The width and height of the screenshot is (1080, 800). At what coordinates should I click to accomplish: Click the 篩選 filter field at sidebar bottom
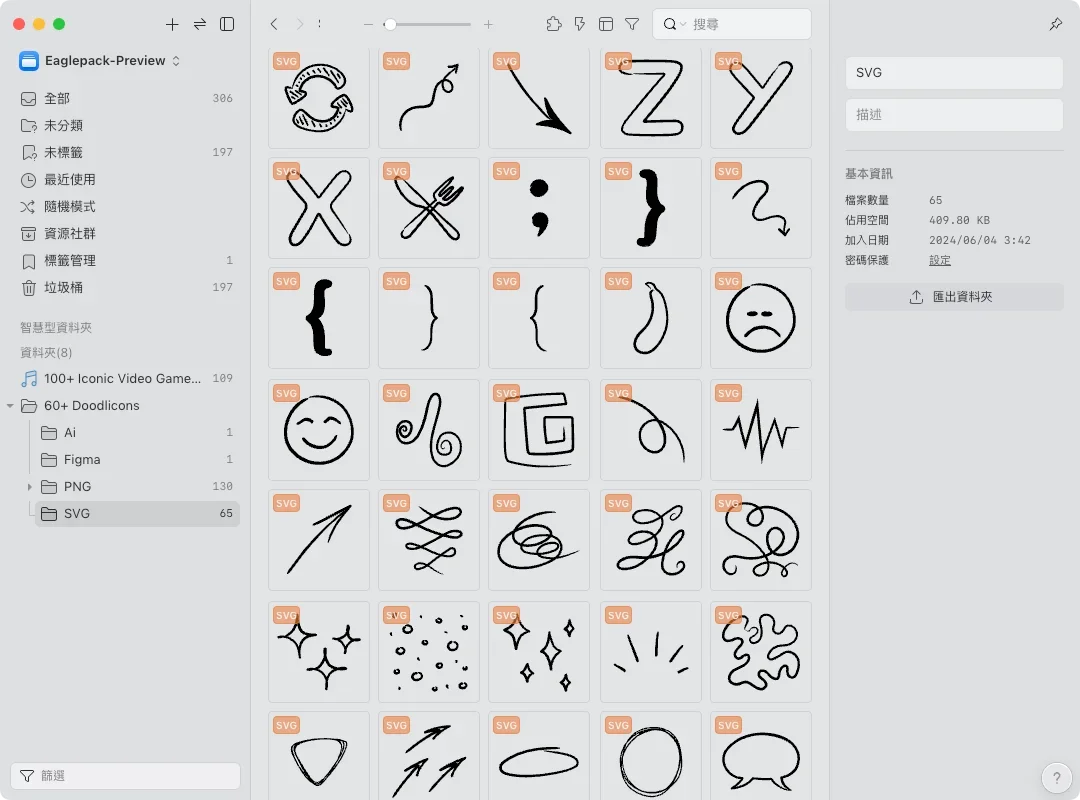125,776
